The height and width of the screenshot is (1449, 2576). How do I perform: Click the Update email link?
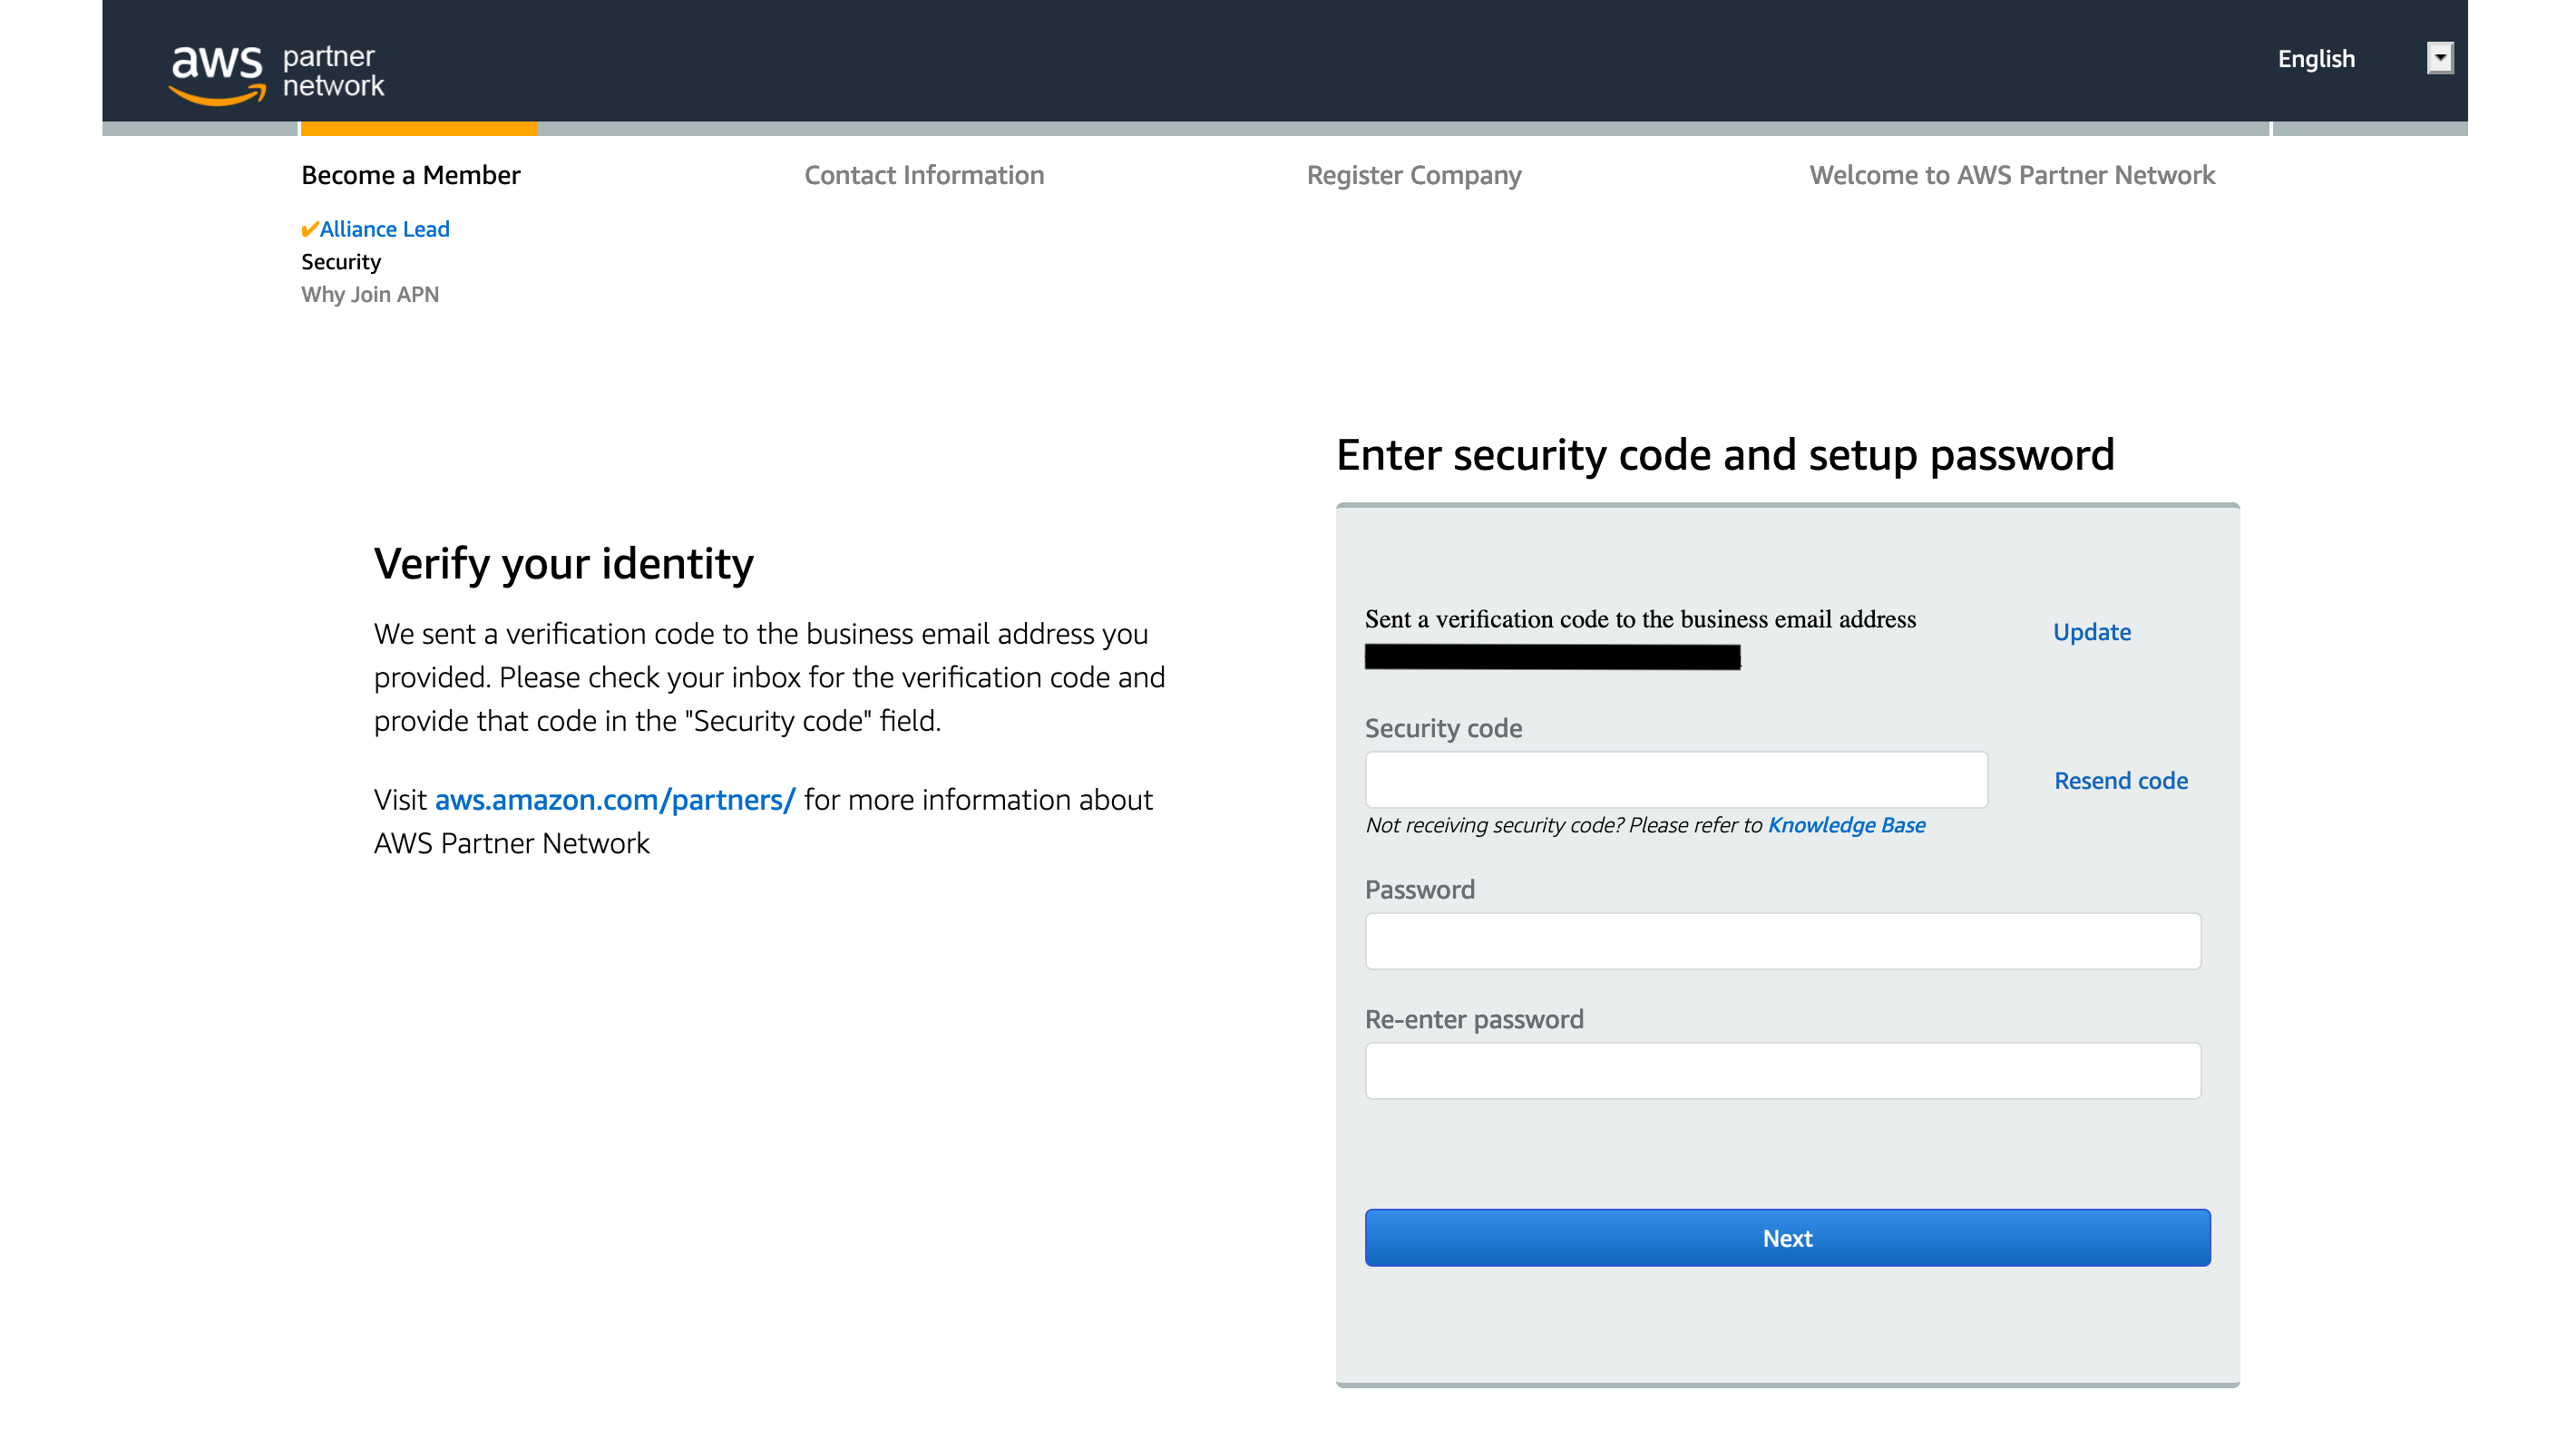(2092, 632)
